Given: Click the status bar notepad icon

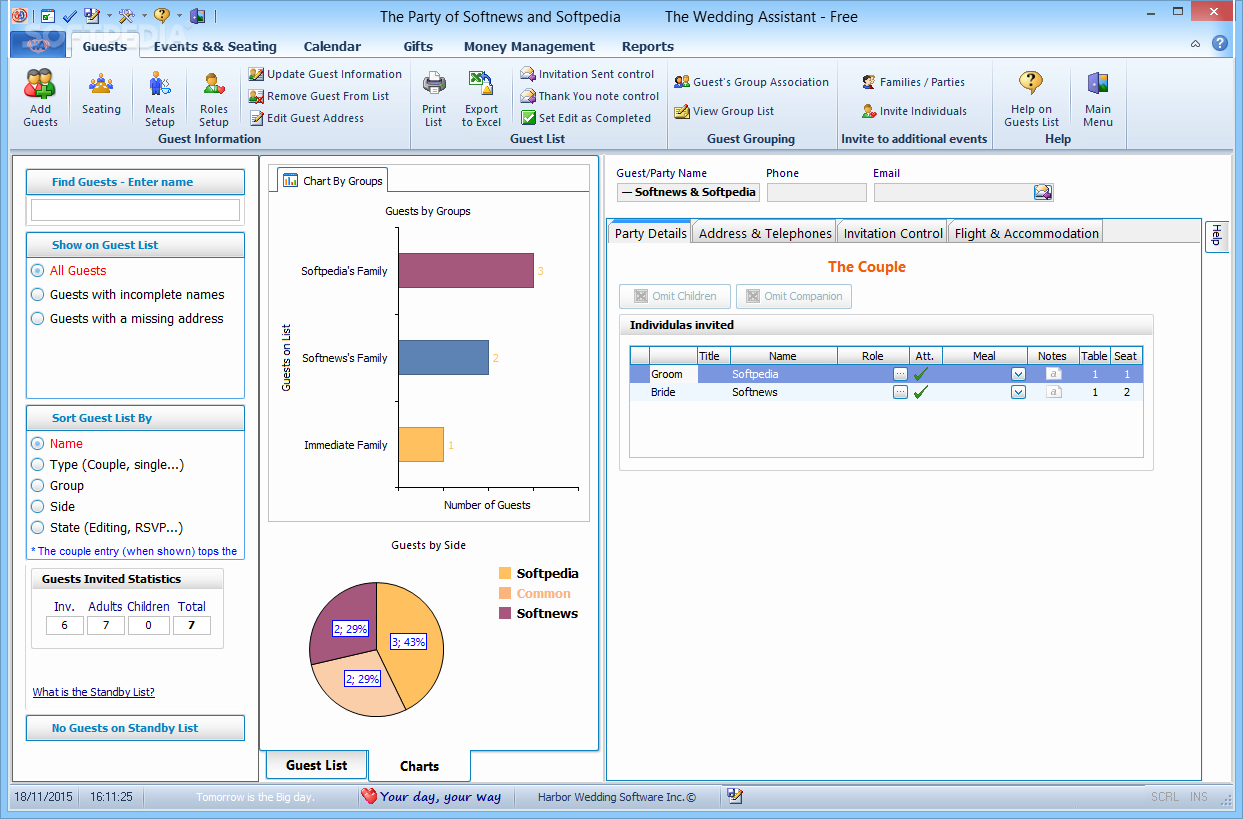Looking at the screenshot, I should 735,796.
